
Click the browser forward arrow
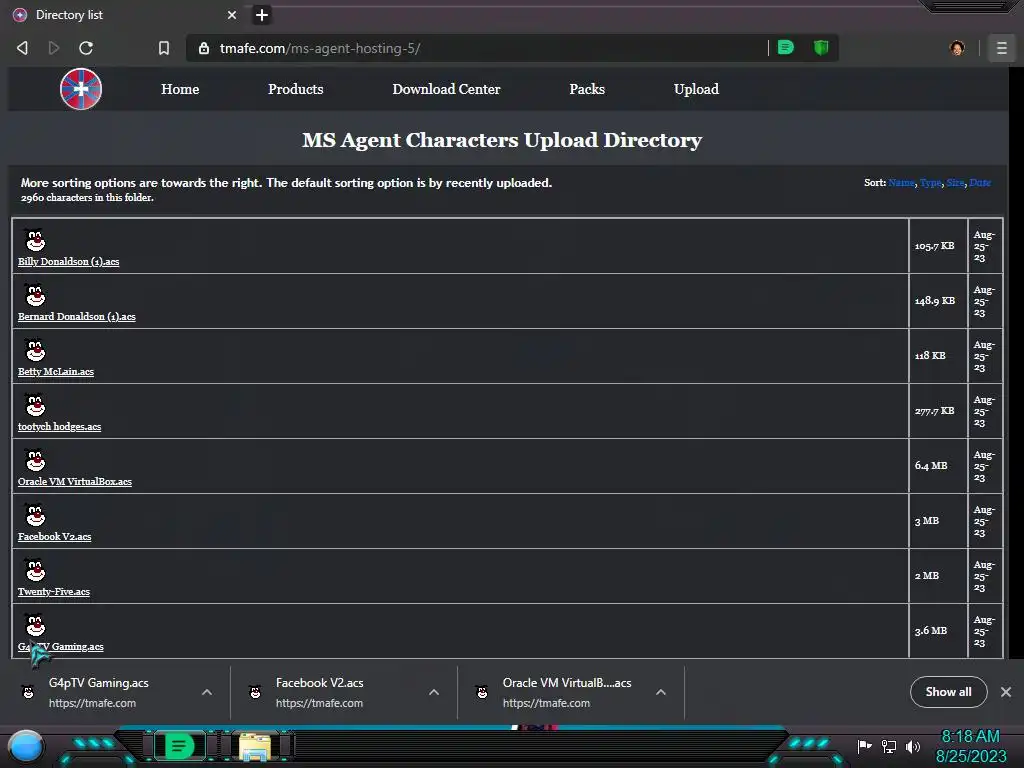click(54, 48)
